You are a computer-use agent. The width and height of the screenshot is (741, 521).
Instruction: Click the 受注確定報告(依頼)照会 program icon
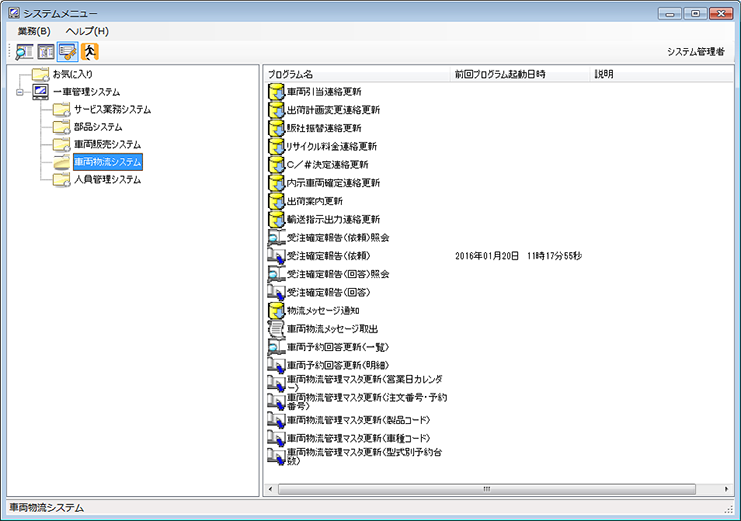click(277, 238)
